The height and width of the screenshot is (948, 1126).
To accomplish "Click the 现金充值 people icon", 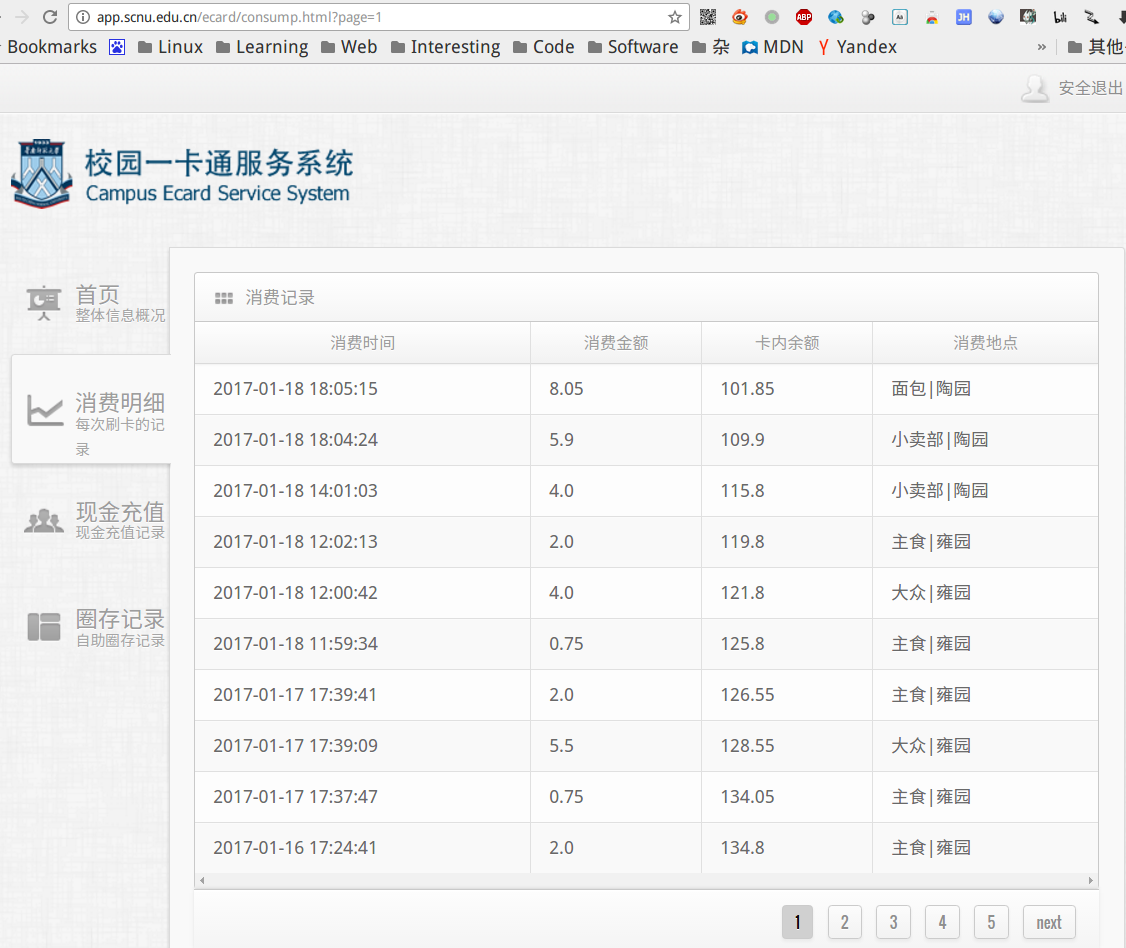I will 44,520.
